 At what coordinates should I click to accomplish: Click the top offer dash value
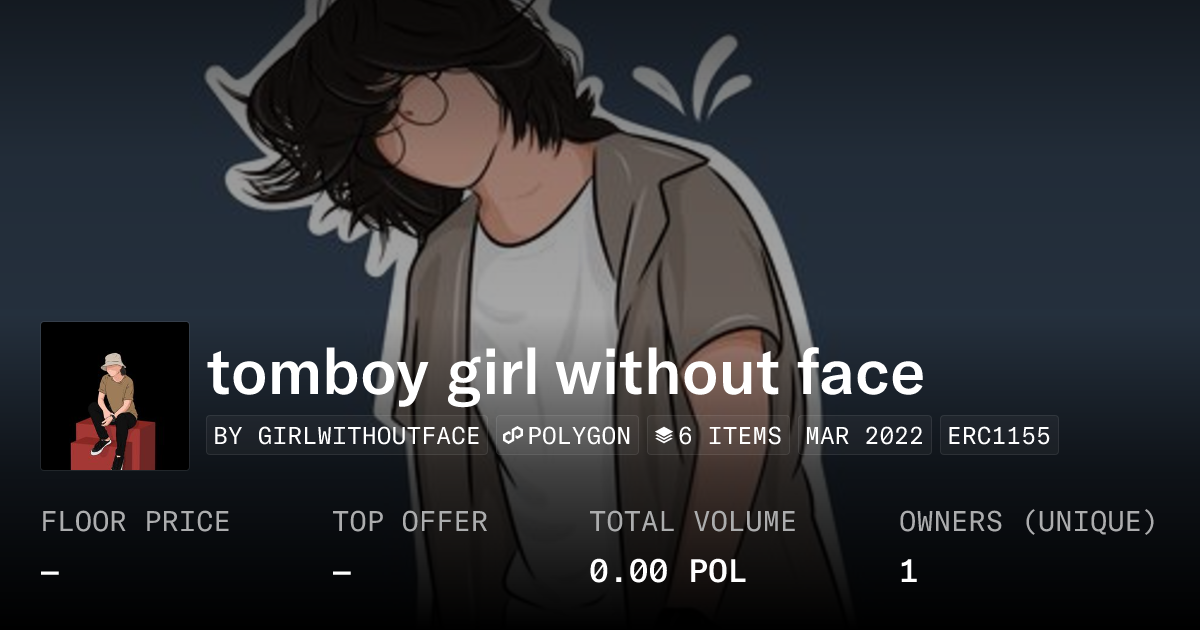[x=342, y=573]
